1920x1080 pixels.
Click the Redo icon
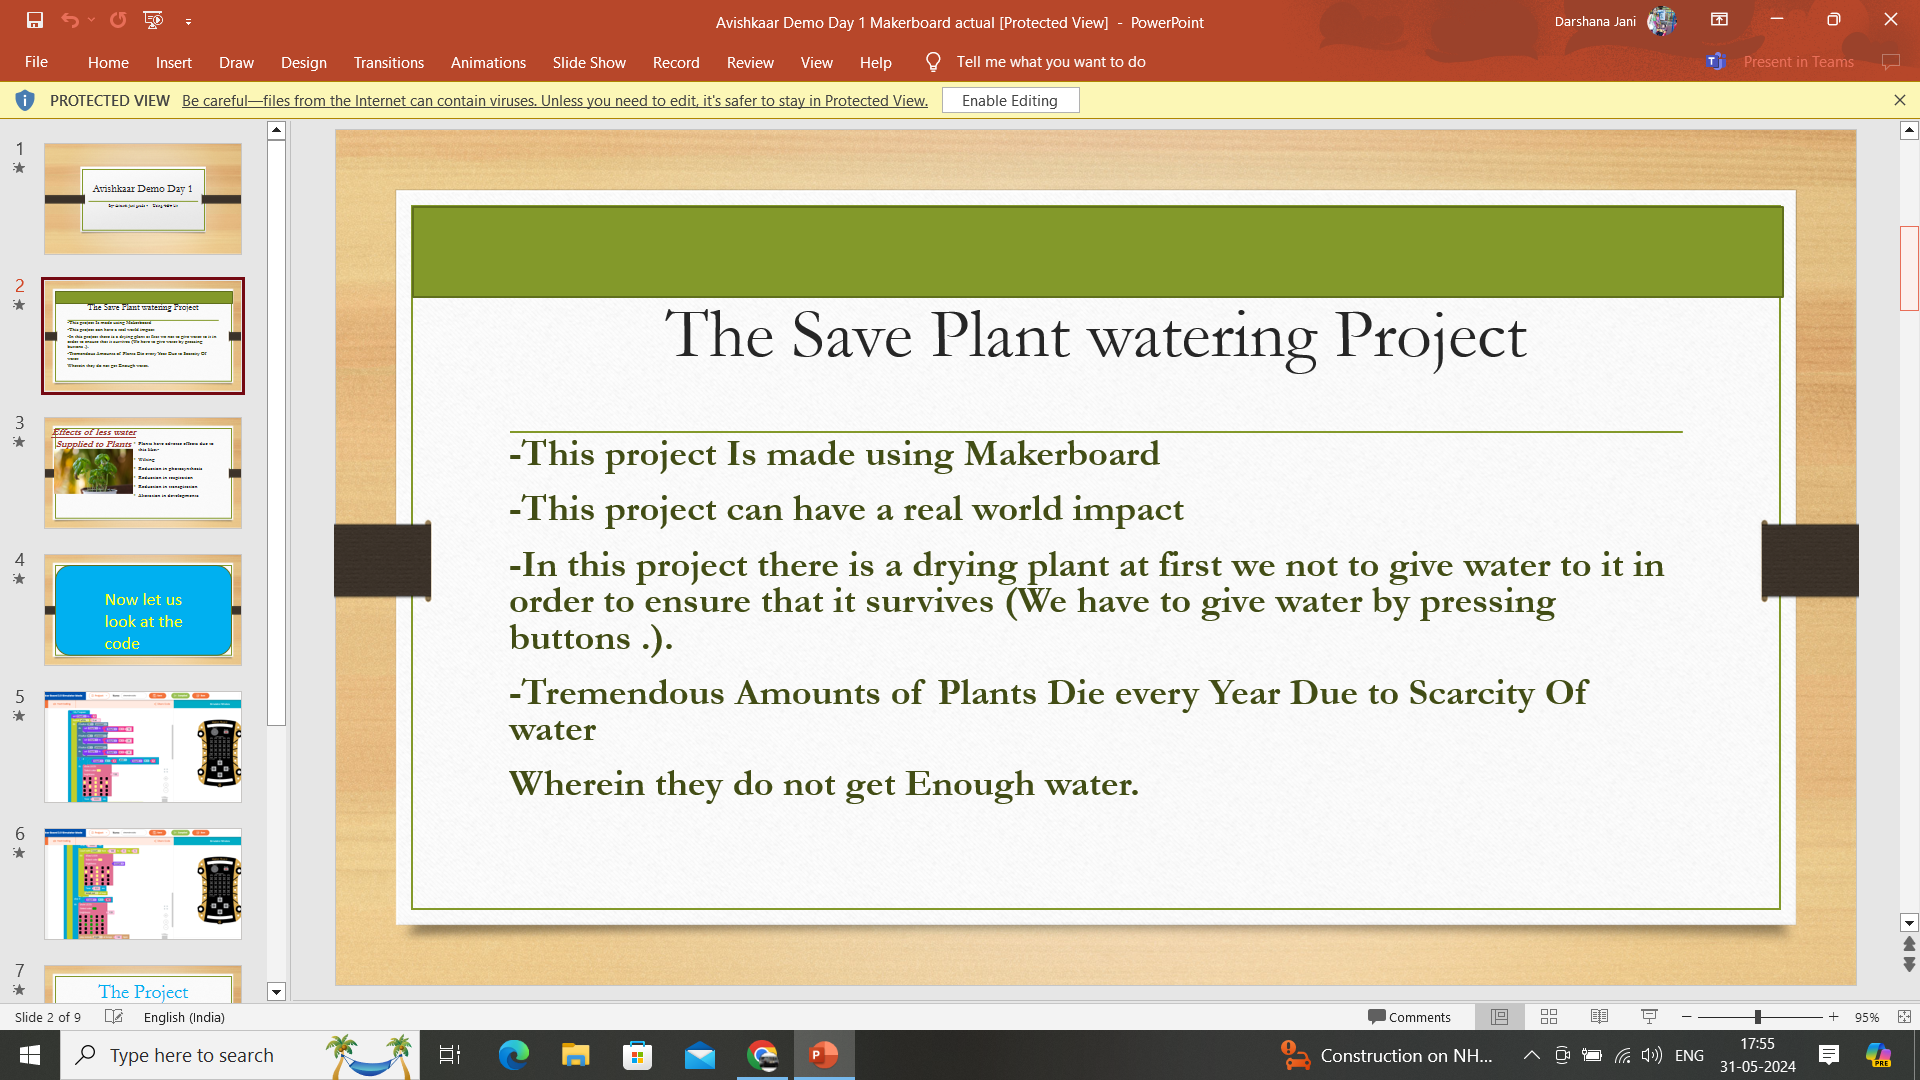(x=119, y=20)
